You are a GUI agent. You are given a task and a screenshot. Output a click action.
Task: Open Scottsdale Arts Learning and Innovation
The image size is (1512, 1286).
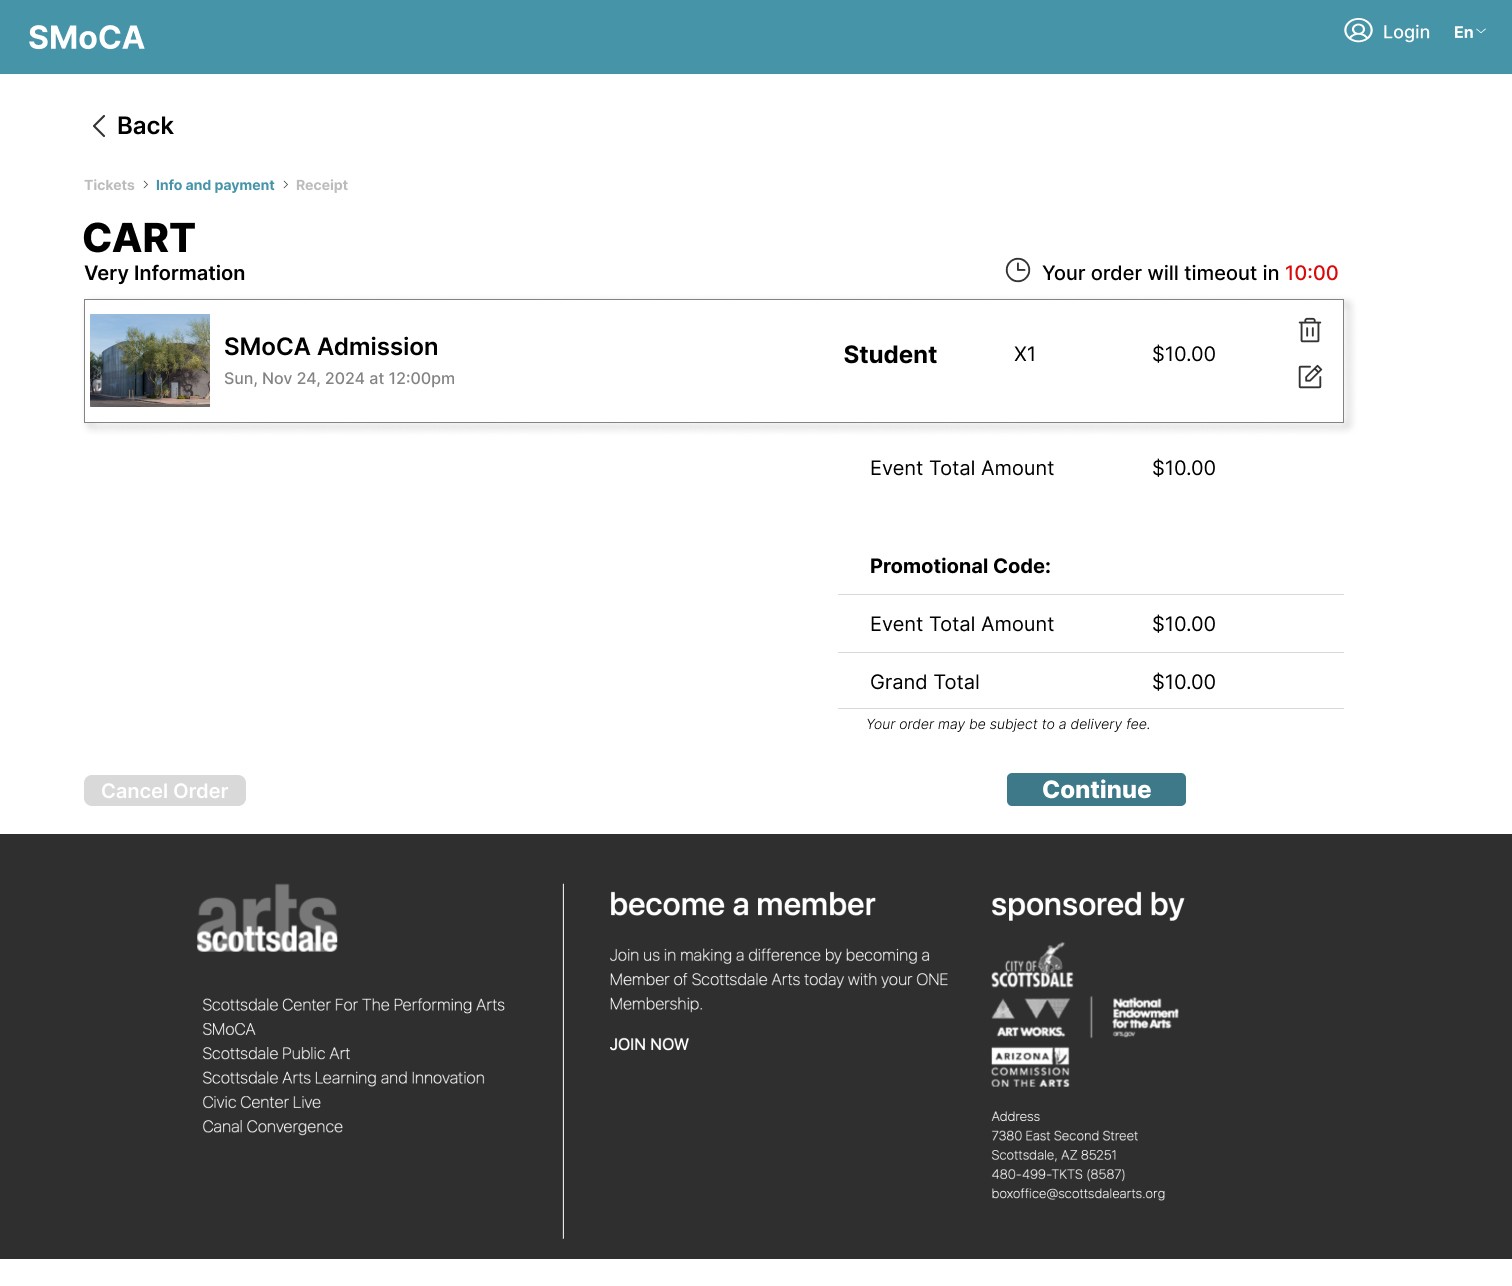point(343,1078)
